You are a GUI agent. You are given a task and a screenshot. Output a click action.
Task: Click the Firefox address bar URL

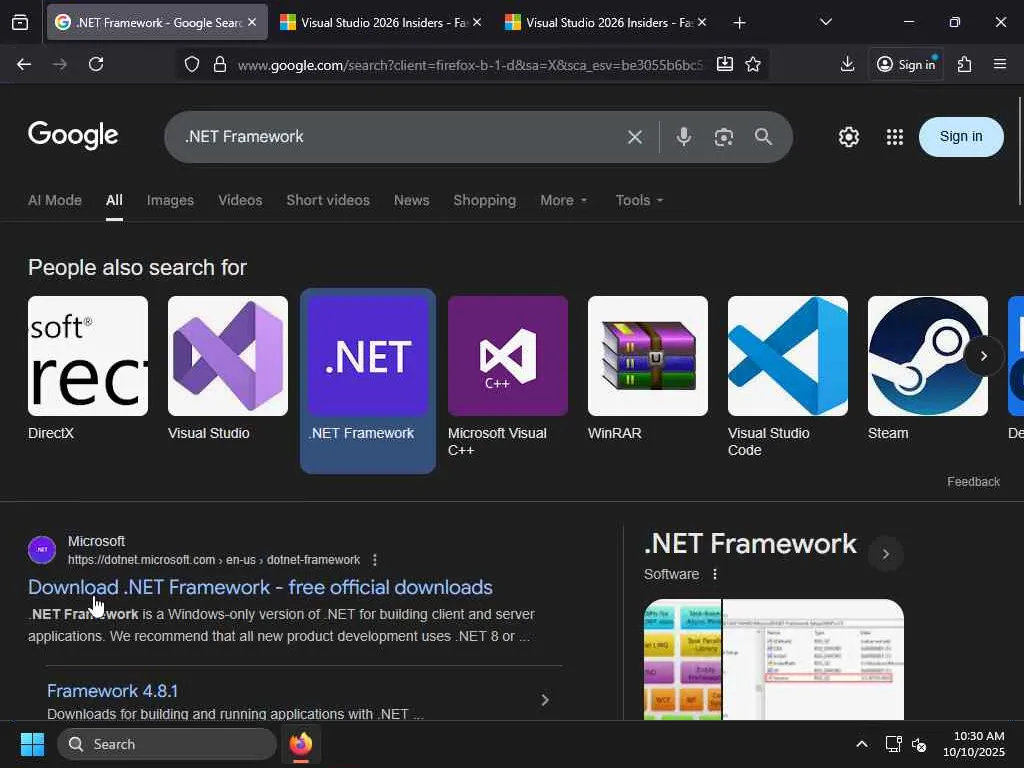(470, 65)
